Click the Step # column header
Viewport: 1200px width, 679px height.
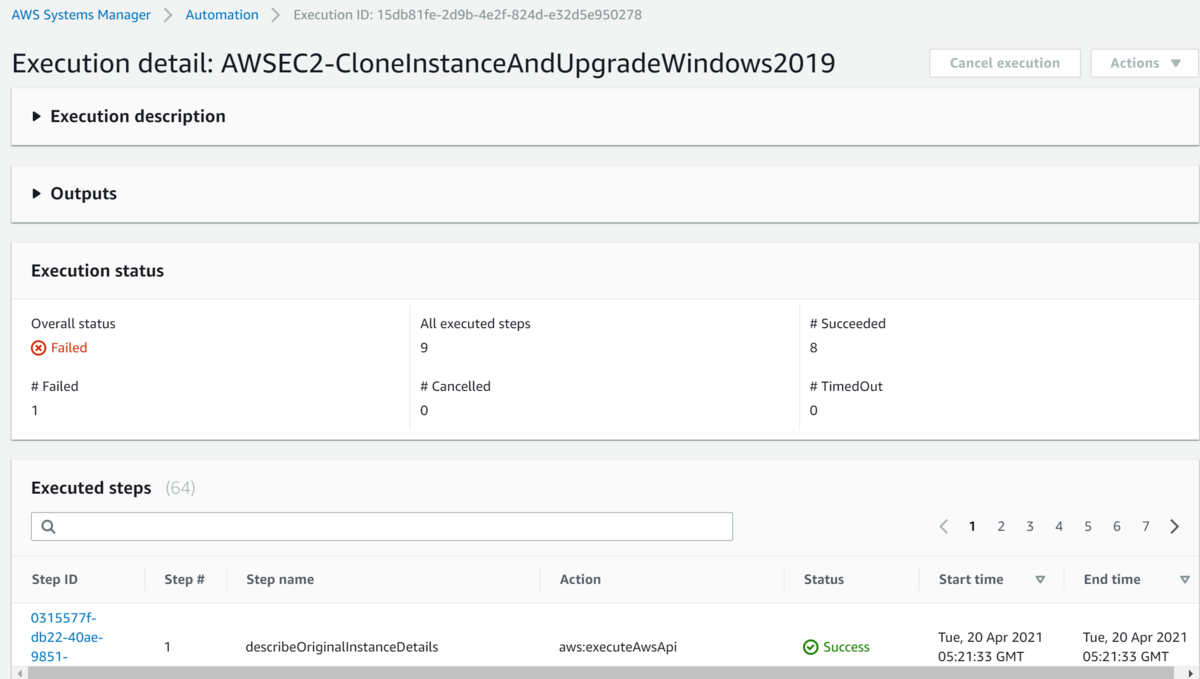(x=184, y=580)
